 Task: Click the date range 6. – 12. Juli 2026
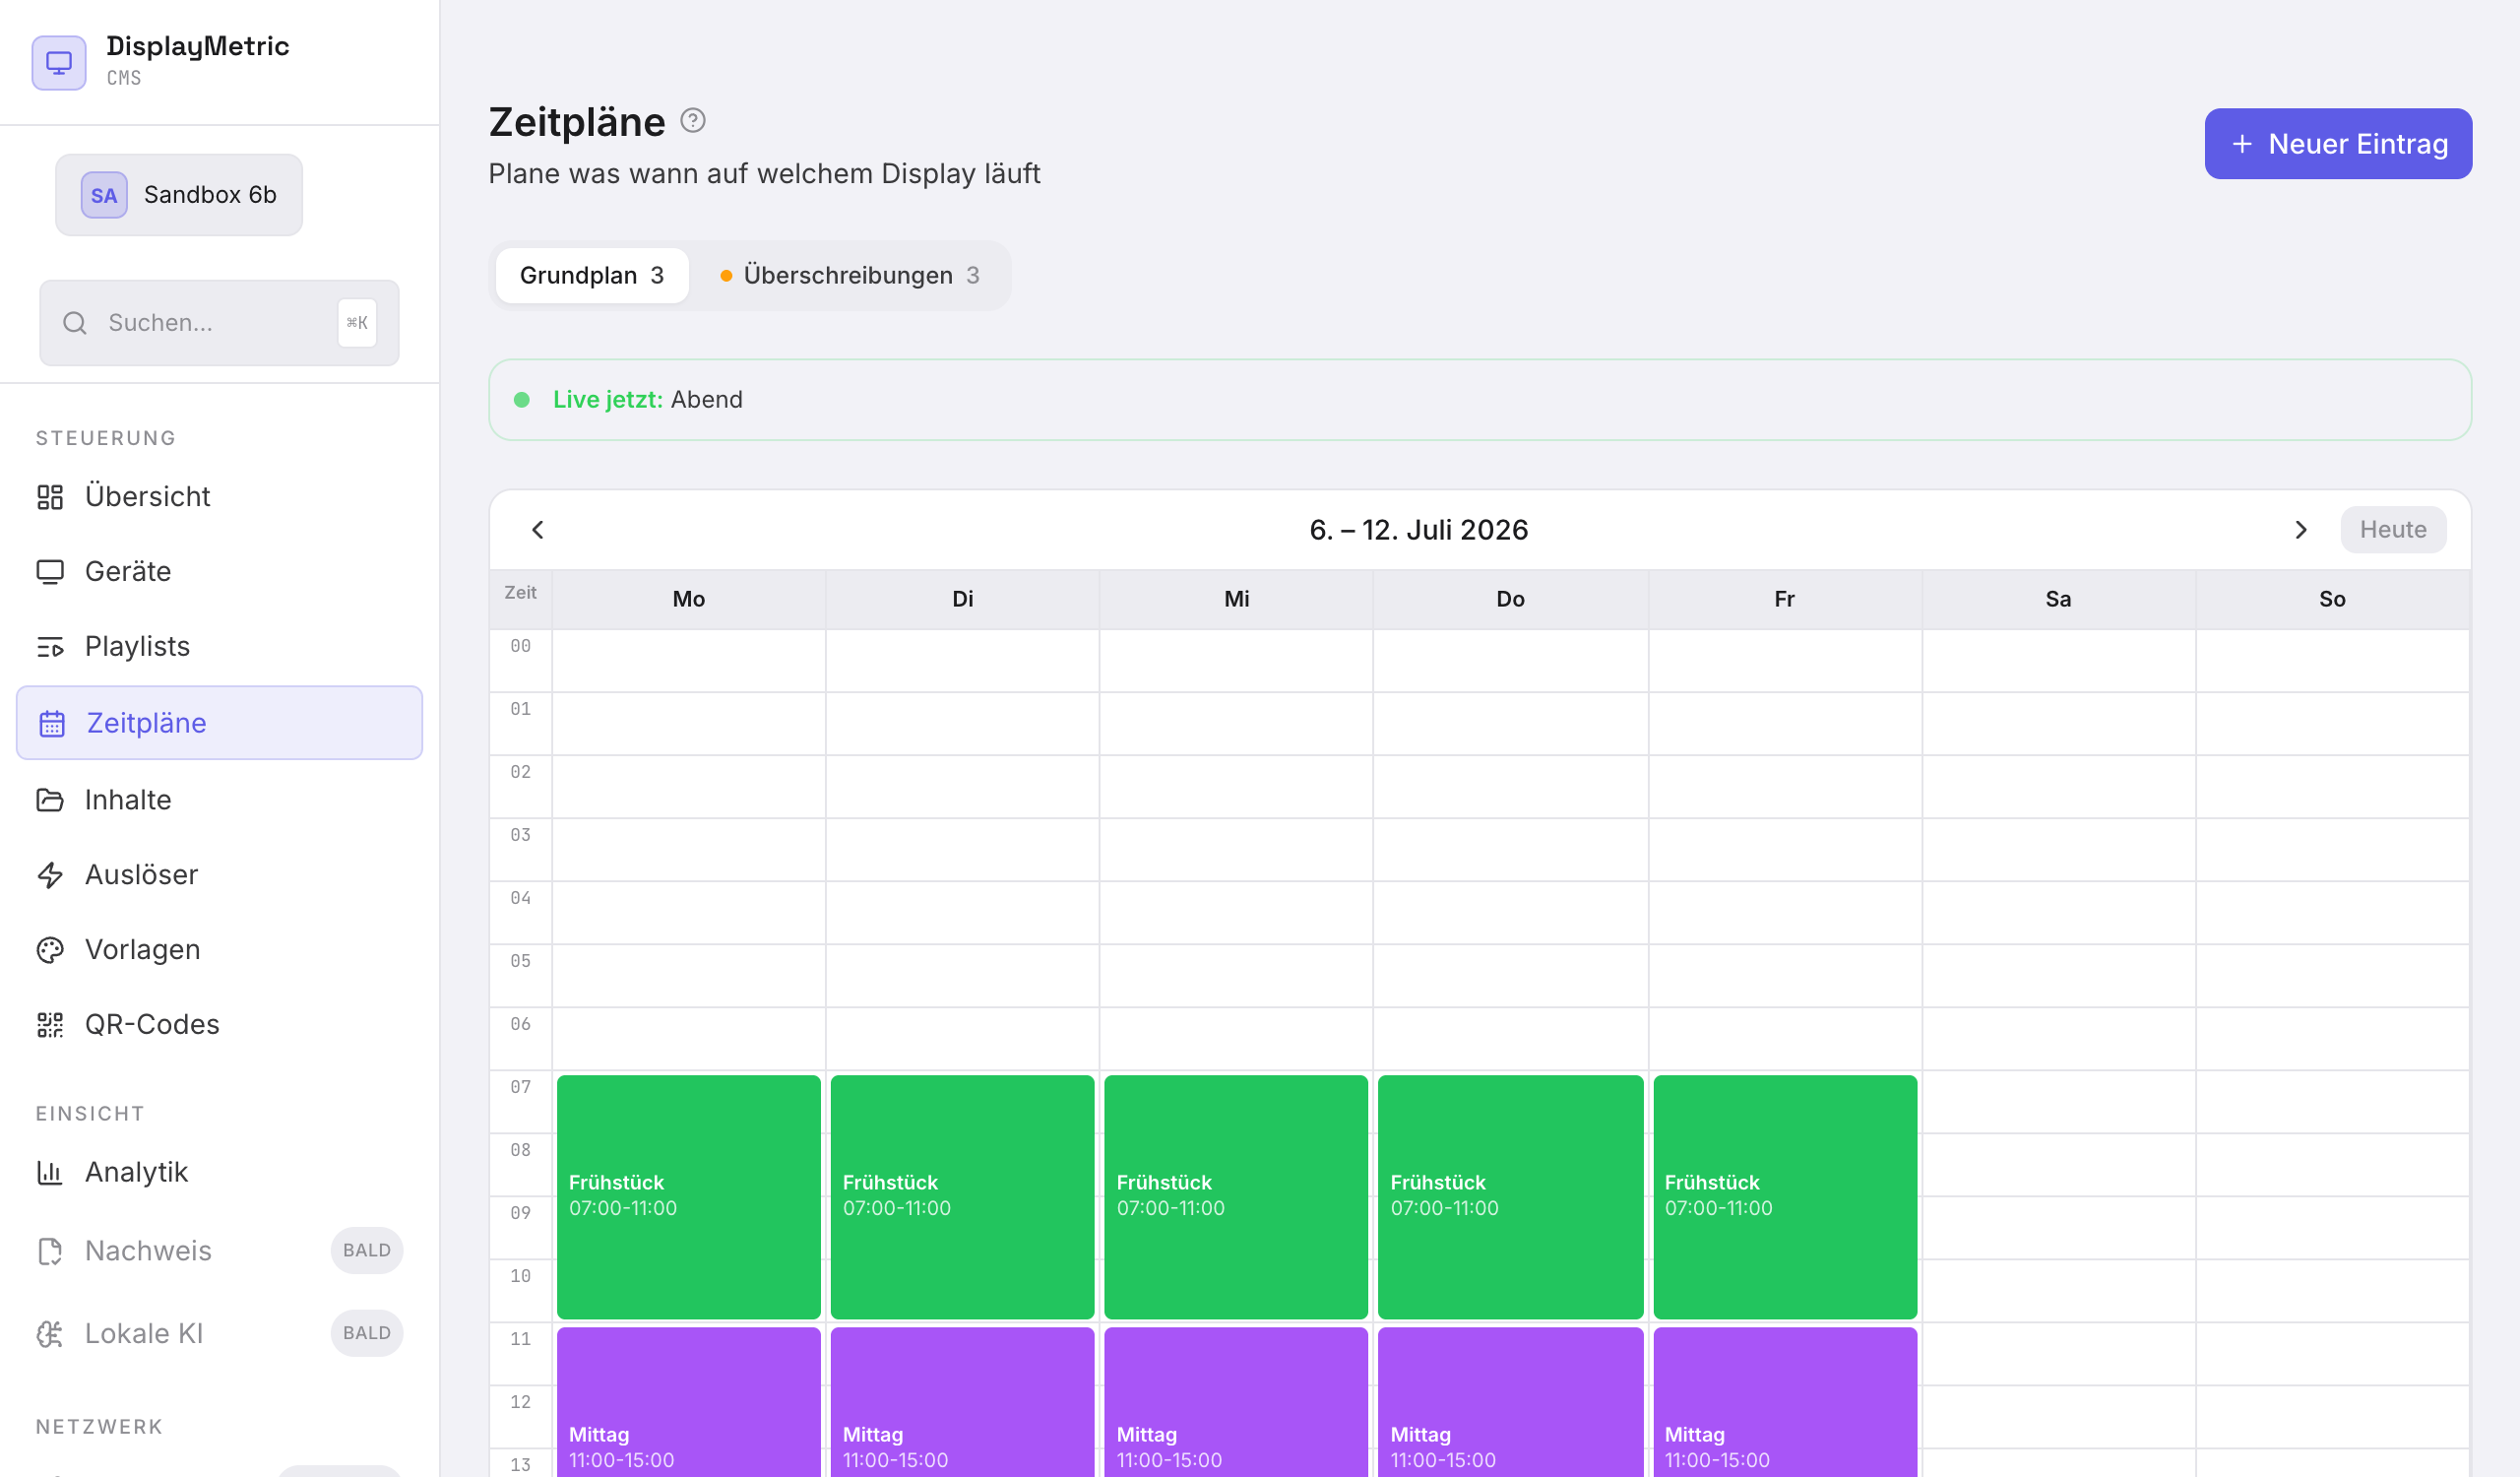tap(1419, 530)
